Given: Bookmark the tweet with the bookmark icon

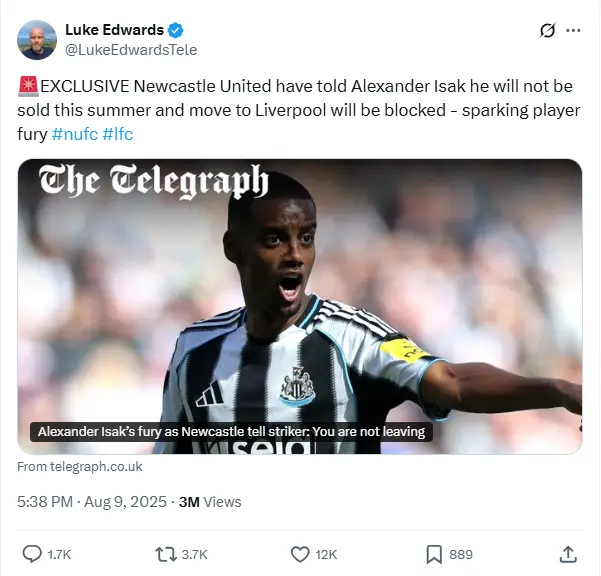Looking at the screenshot, I should pyautogui.click(x=434, y=555).
